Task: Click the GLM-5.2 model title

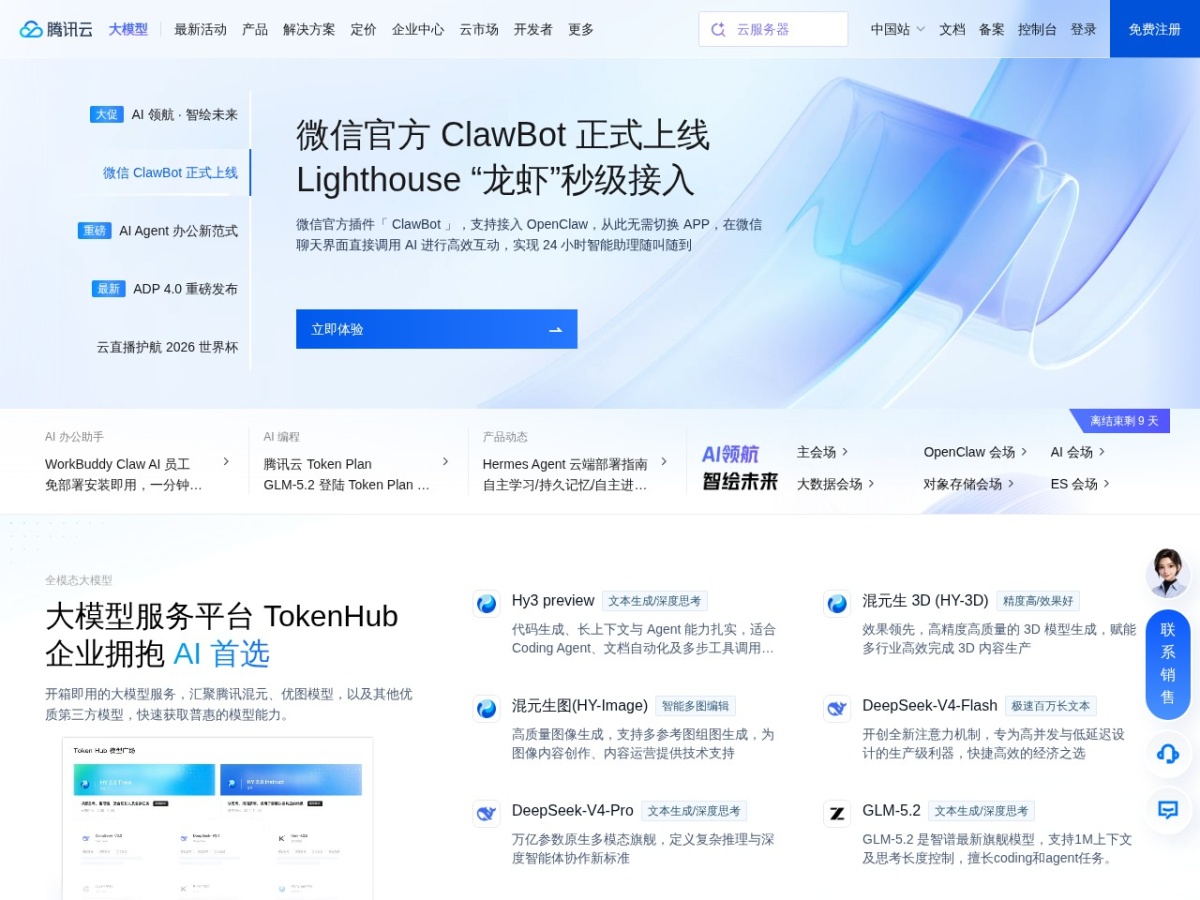Action: [x=891, y=810]
